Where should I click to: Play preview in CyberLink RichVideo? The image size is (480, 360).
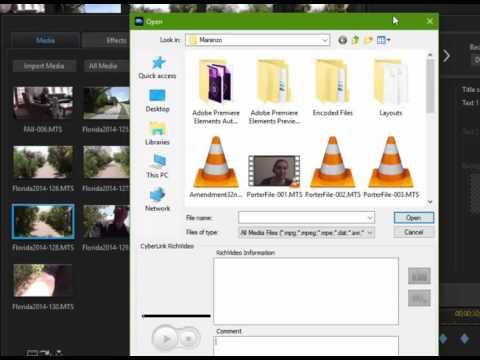coord(166,339)
